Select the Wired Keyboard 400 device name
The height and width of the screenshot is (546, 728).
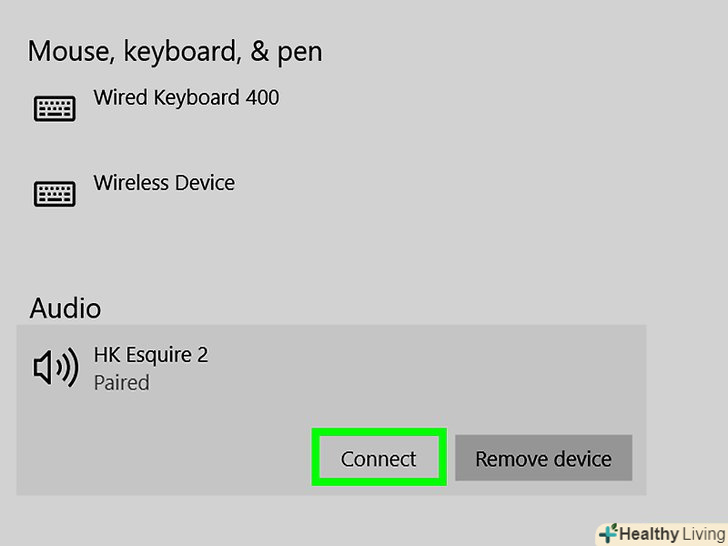click(186, 98)
